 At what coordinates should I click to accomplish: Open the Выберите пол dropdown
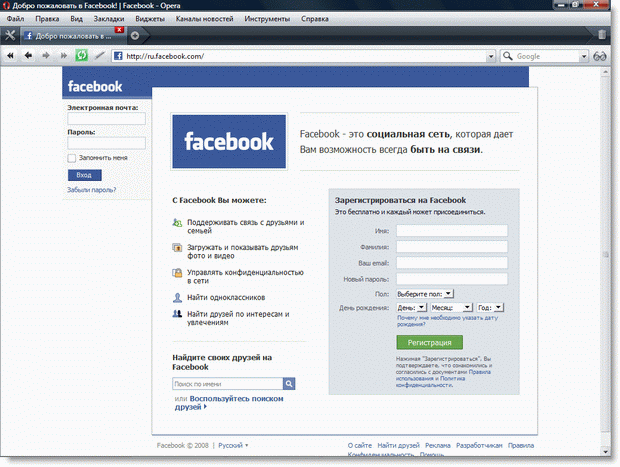425,294
